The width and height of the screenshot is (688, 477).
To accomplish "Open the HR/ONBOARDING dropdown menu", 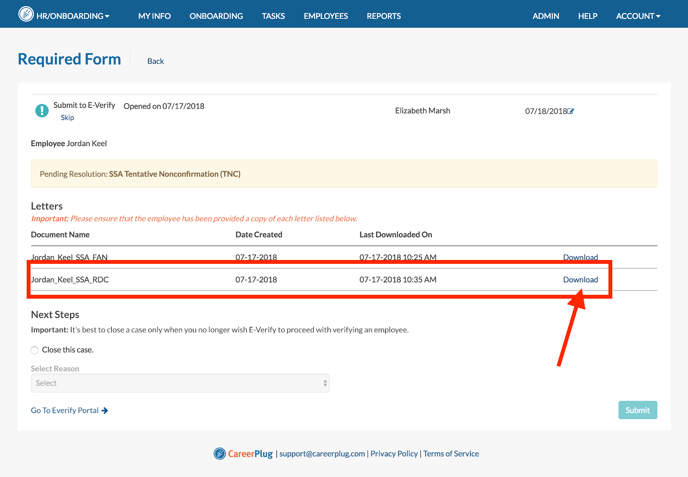I will [73, 16].
